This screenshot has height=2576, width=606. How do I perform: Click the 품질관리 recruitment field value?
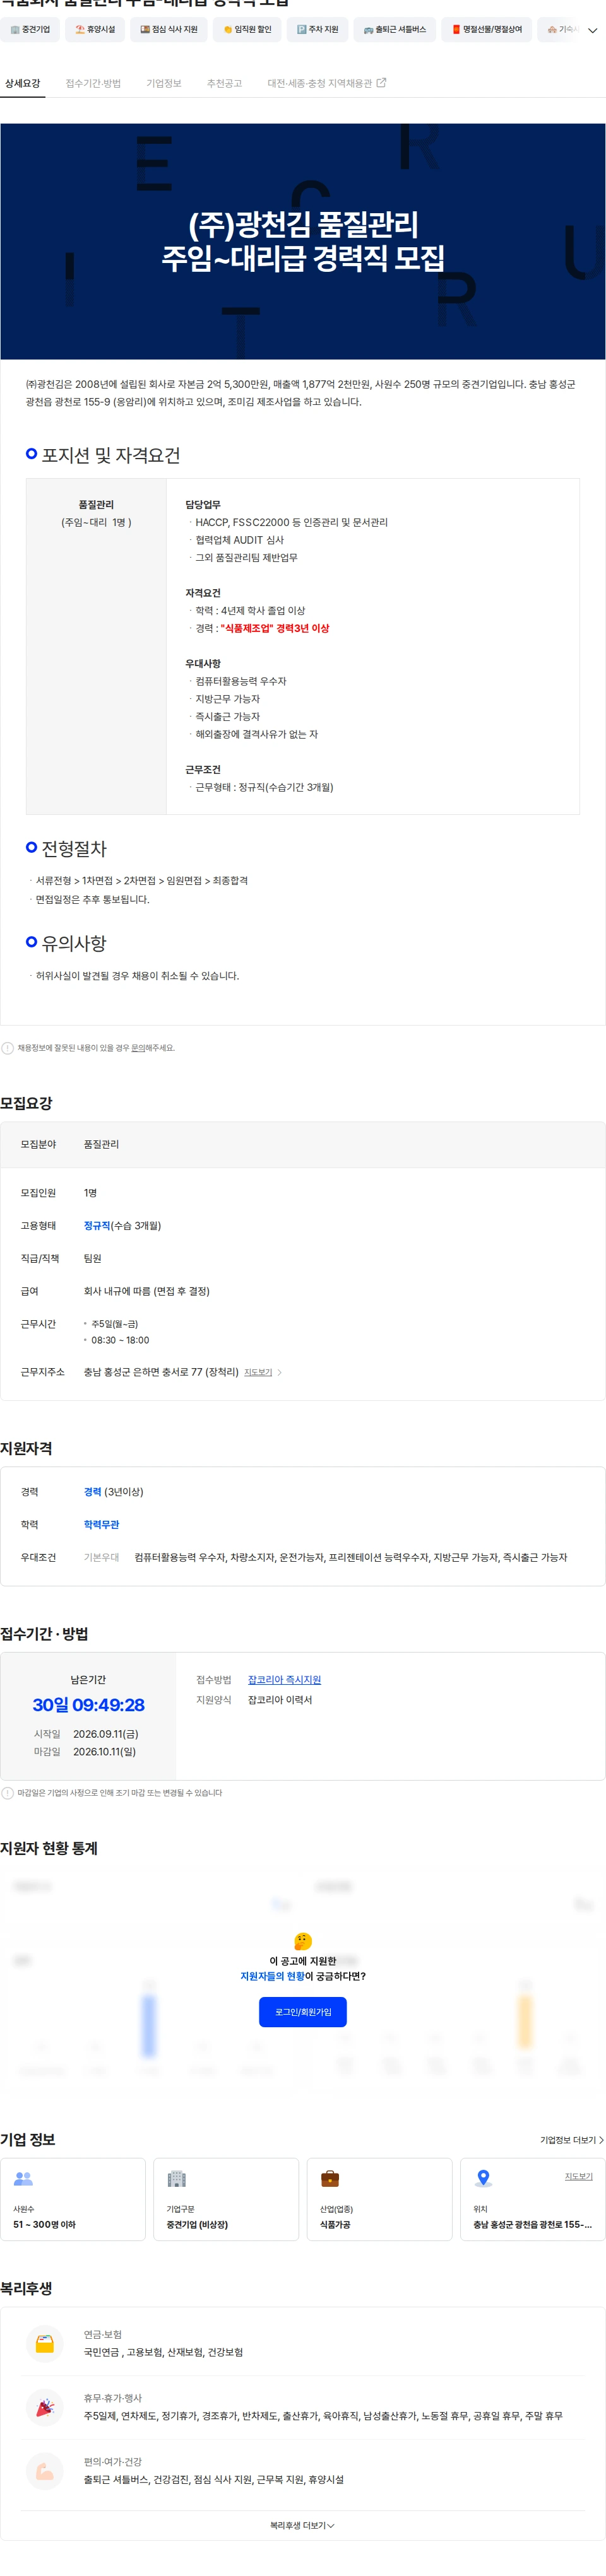point(101,1144)
